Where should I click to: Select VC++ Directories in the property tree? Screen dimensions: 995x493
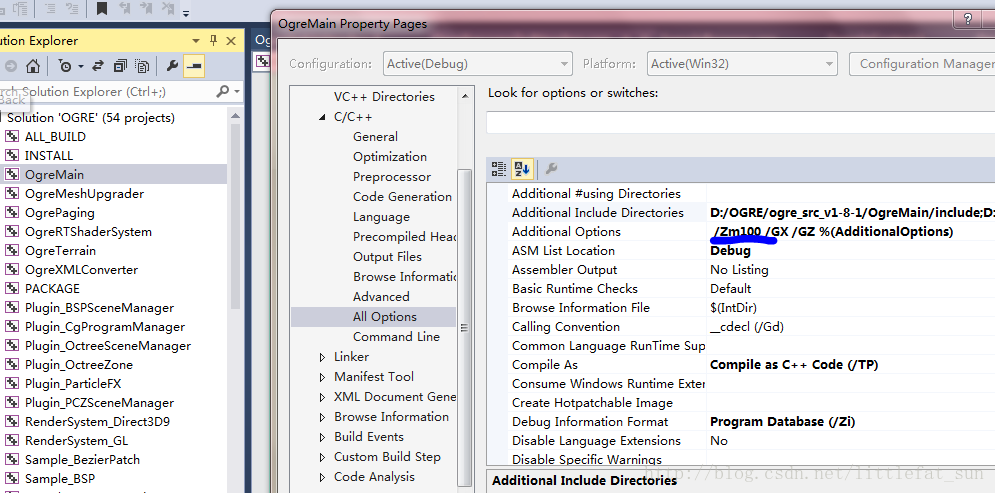[x=384, y=97]
